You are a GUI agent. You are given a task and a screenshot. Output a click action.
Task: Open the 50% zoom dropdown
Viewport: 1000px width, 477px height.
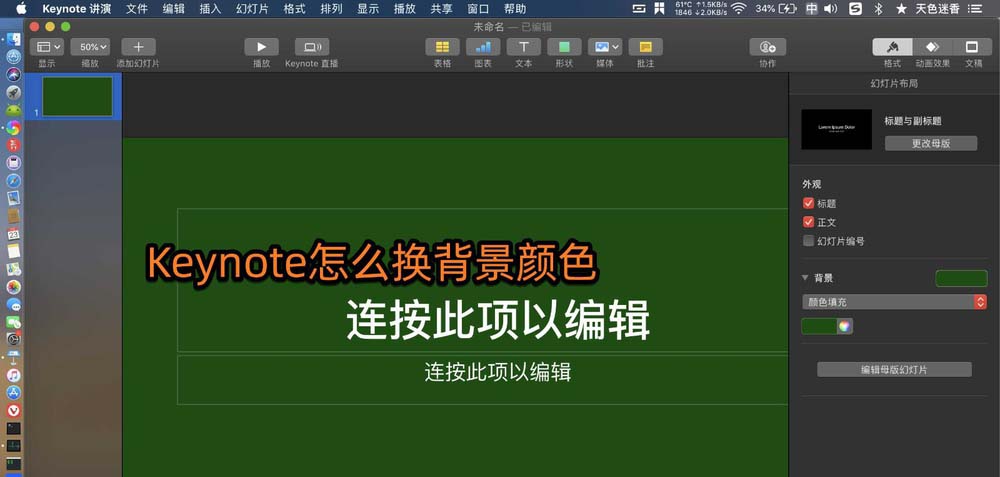90,47
